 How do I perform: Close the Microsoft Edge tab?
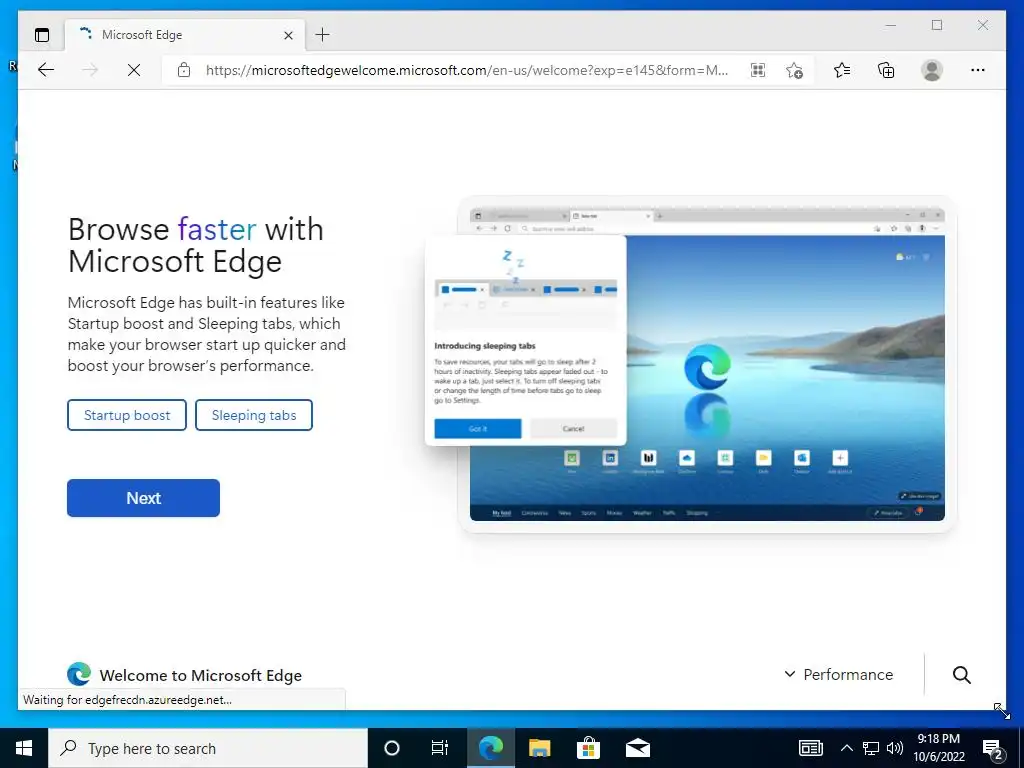point(288,35)
